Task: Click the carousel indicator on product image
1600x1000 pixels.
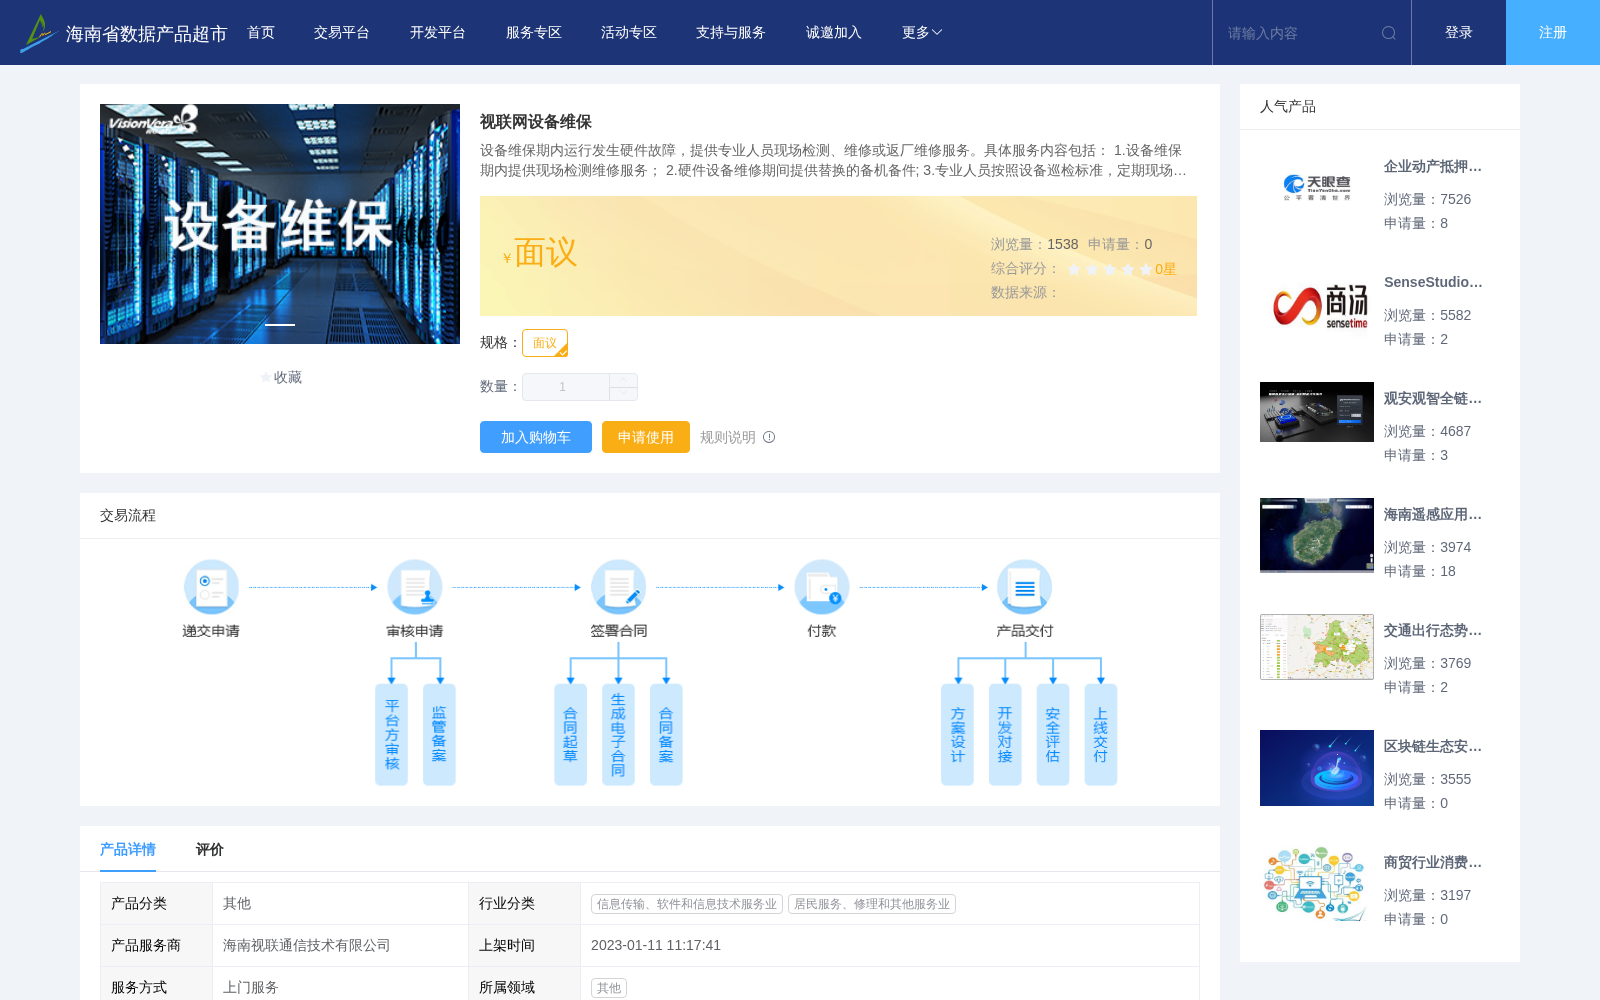Action: (280, 325)
